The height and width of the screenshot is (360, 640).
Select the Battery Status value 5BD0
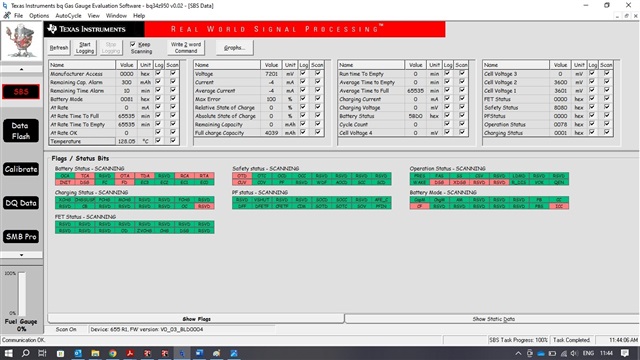click(x=416, y=116)
